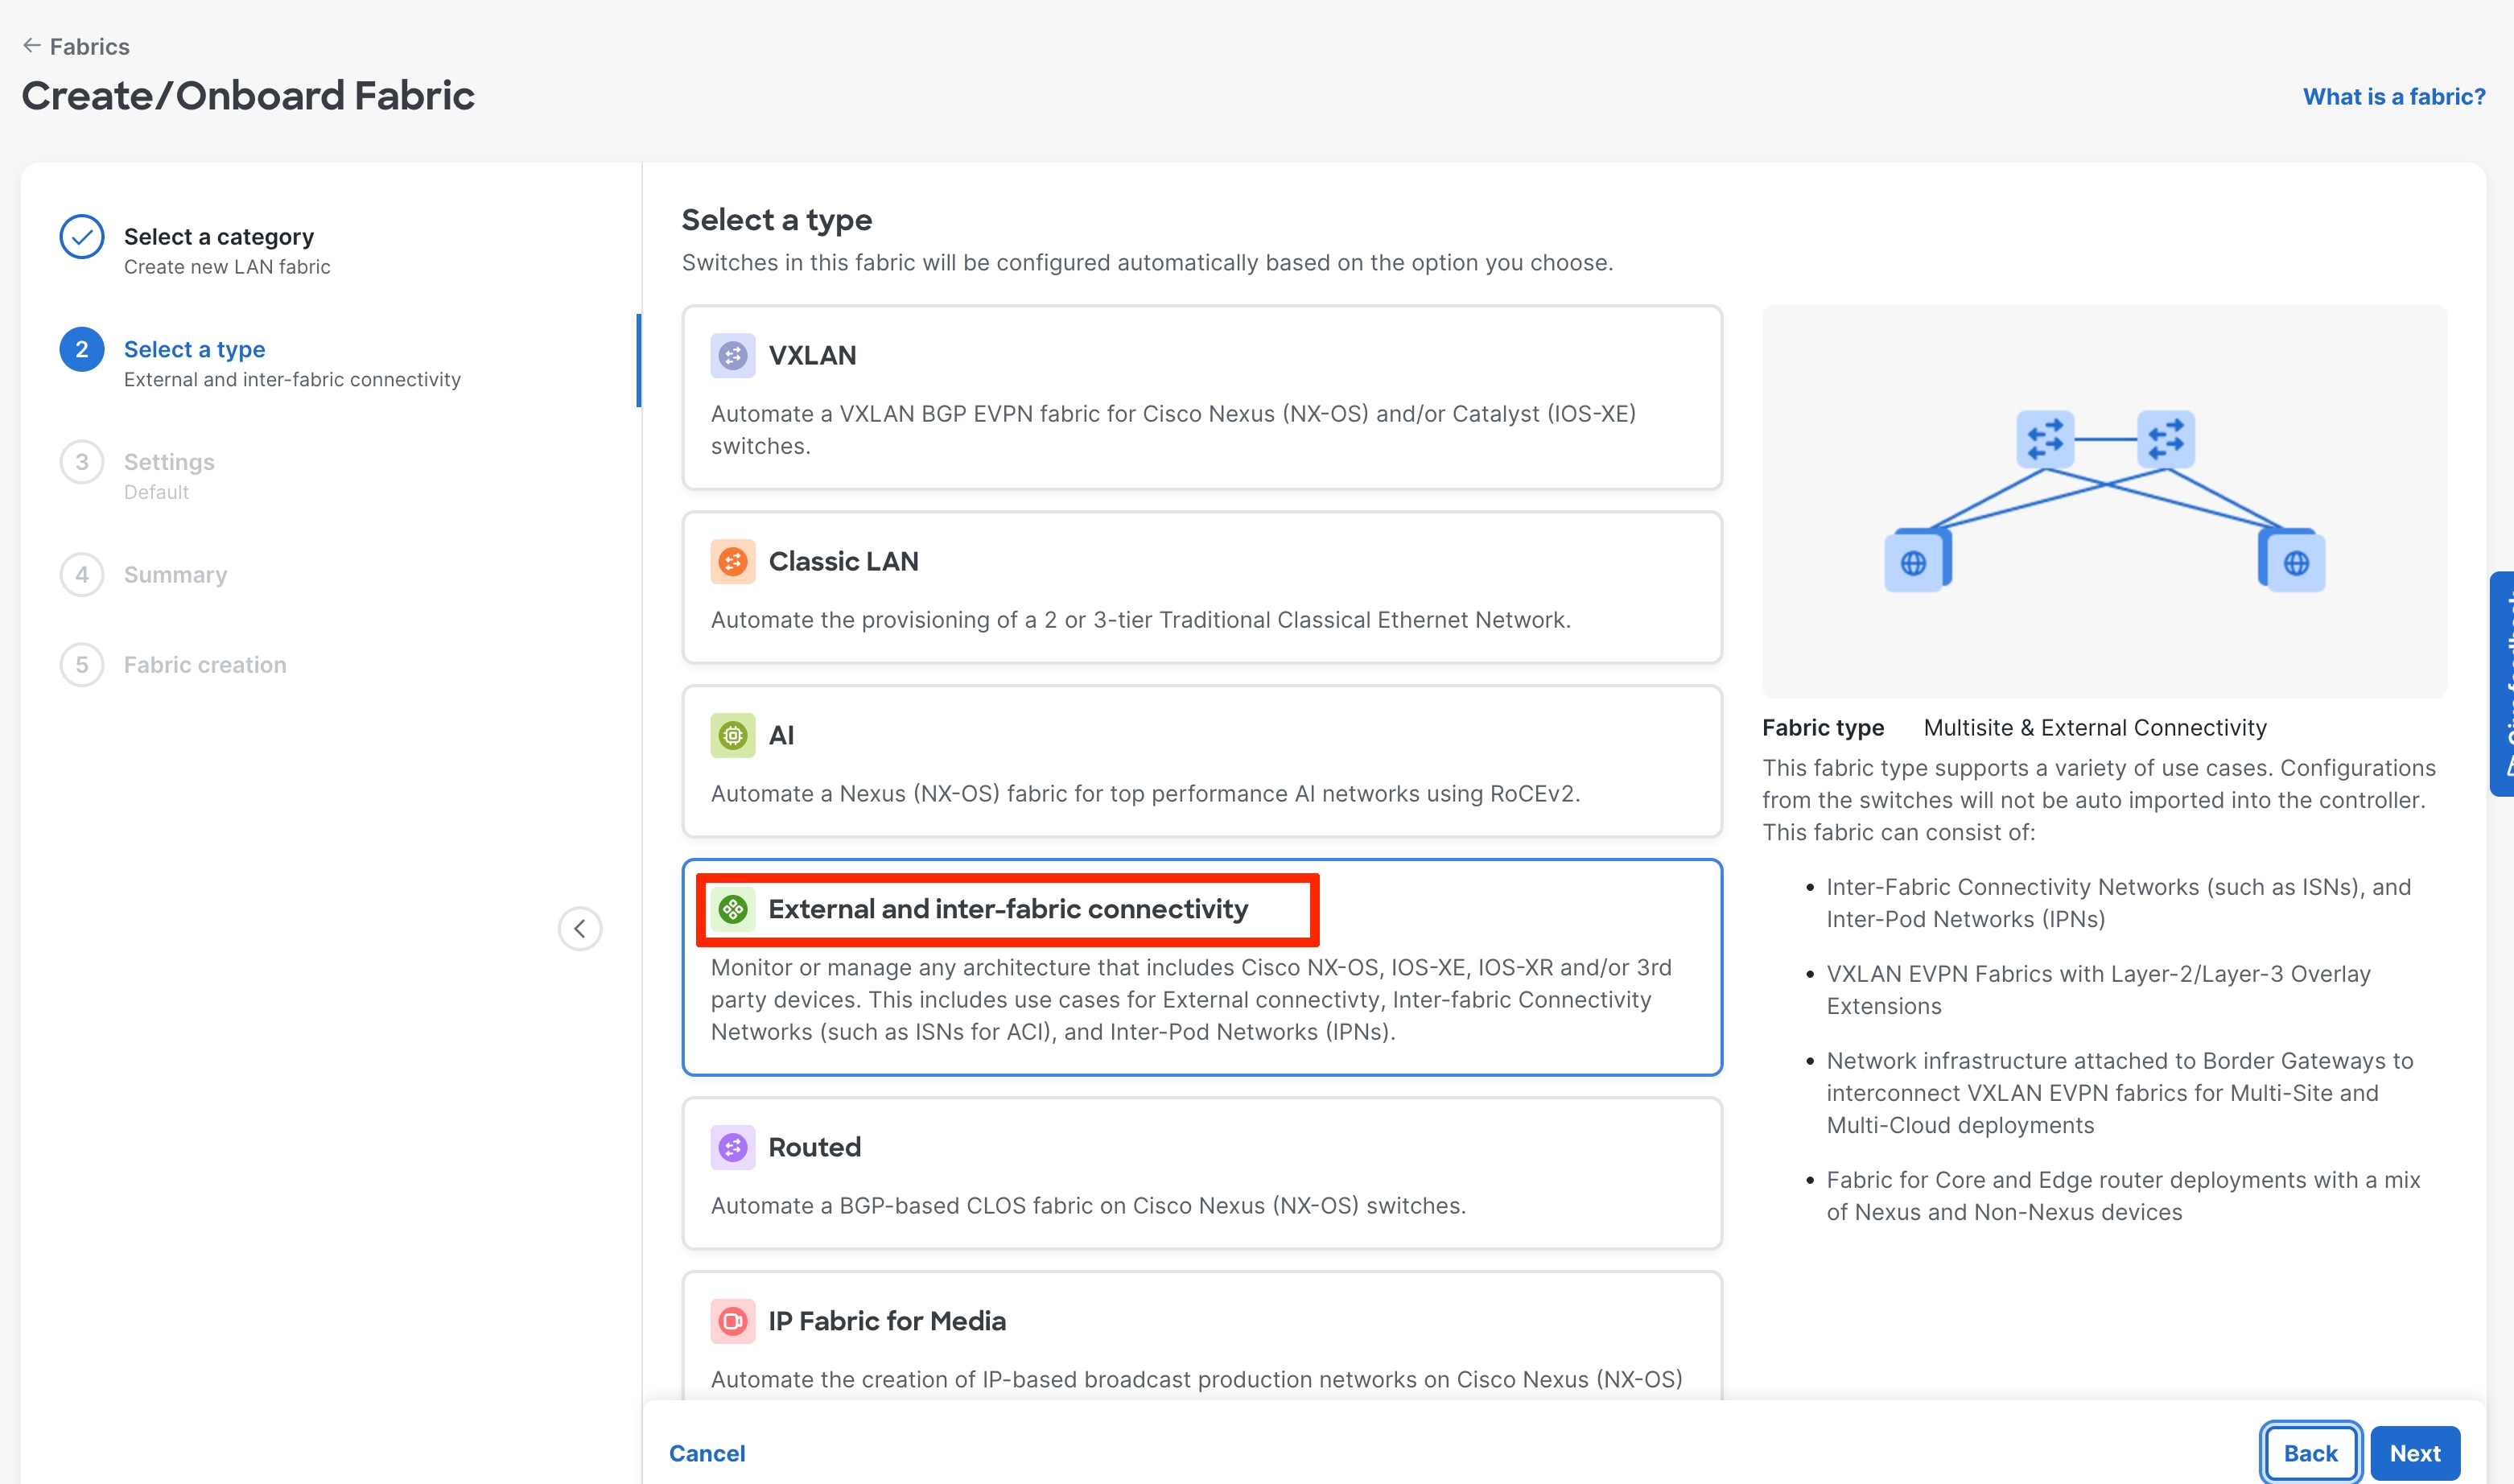This screenshot has height=1484, width=2514.
Task: Click External and inter-fabric connectivity icon
Action: click(732, 909)
